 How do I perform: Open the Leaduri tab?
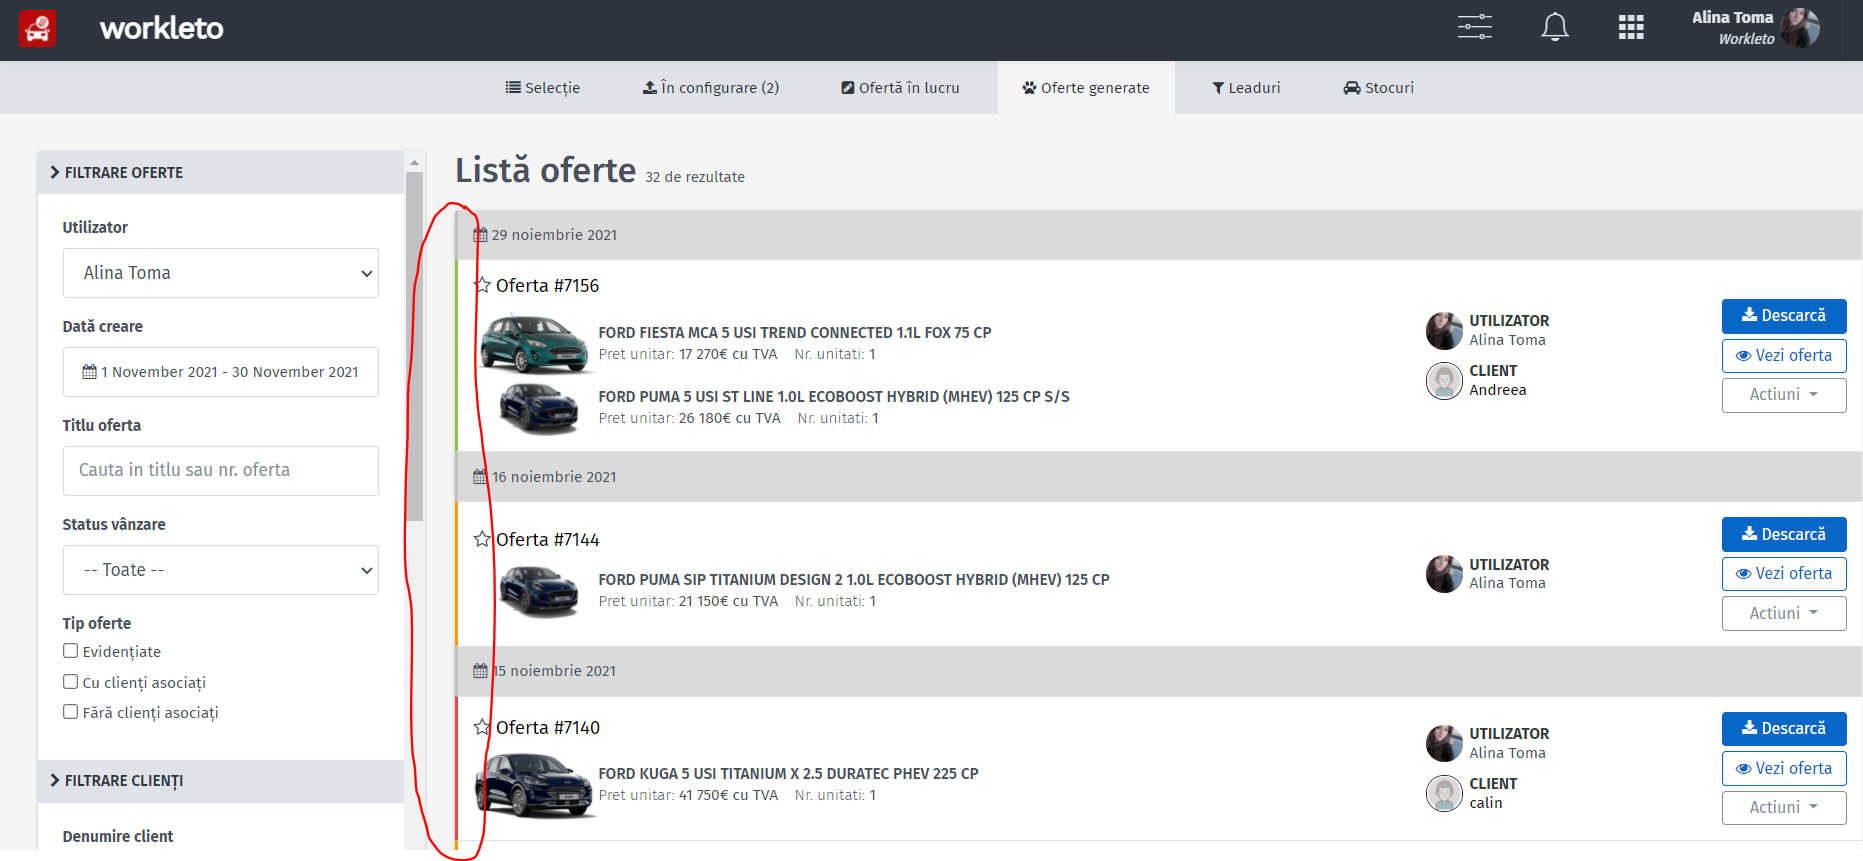pyautogui.click(x=1246, y=88)
